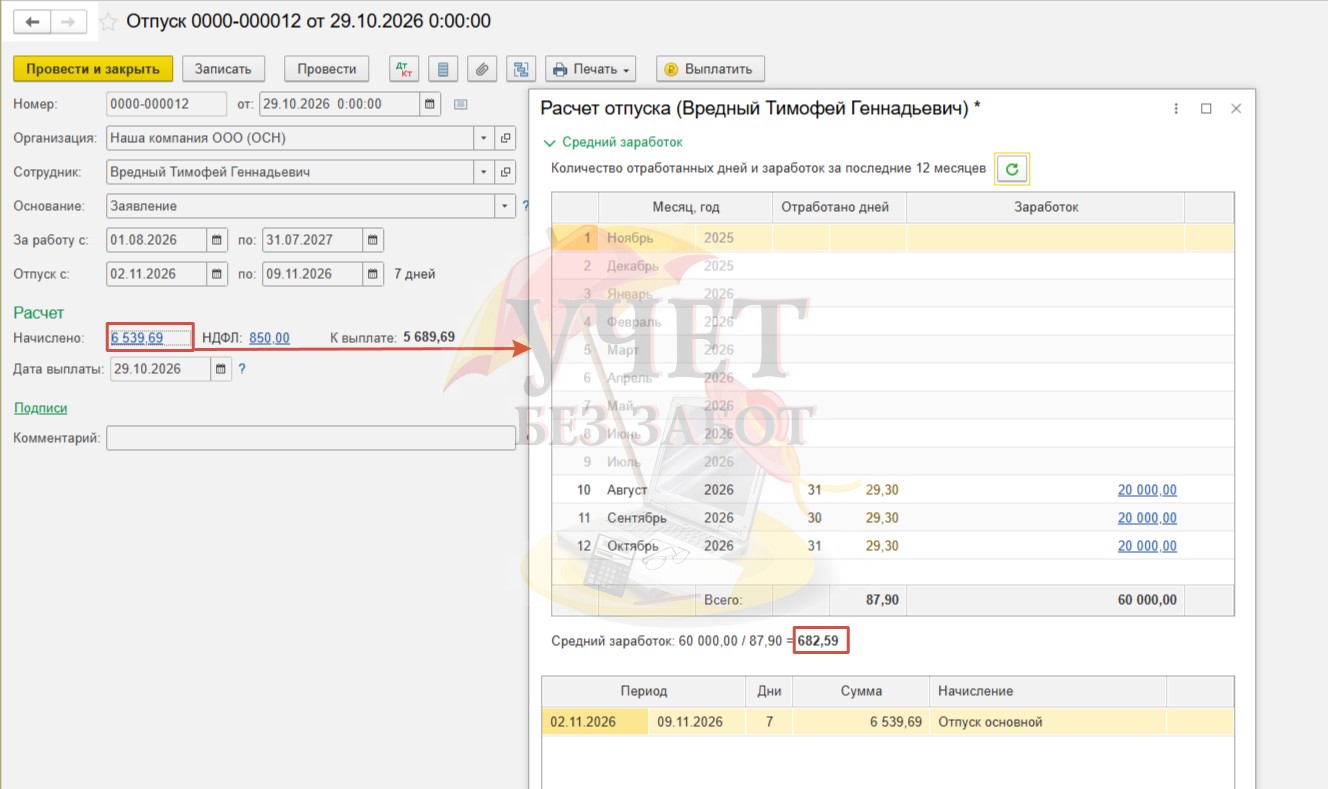Click the Провести и закрыть button
The height and width of the screenshot is (789, 1328).
tap(93, 69)
